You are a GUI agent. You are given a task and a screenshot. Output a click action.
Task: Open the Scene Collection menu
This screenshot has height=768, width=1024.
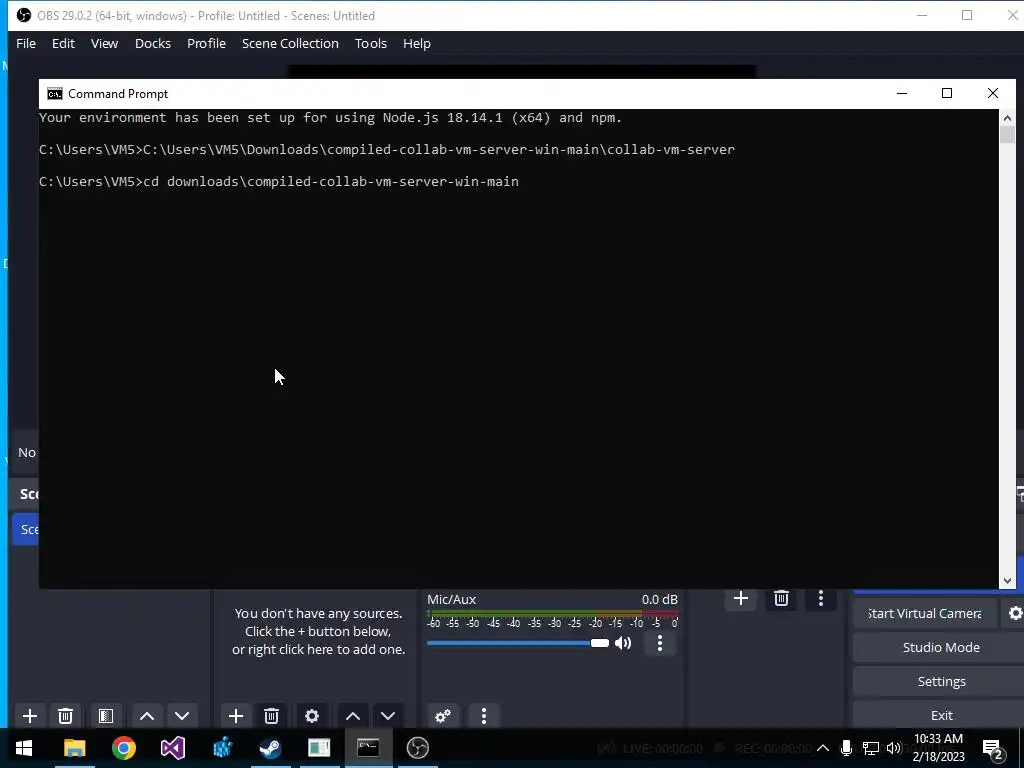(x=291, y=43)
